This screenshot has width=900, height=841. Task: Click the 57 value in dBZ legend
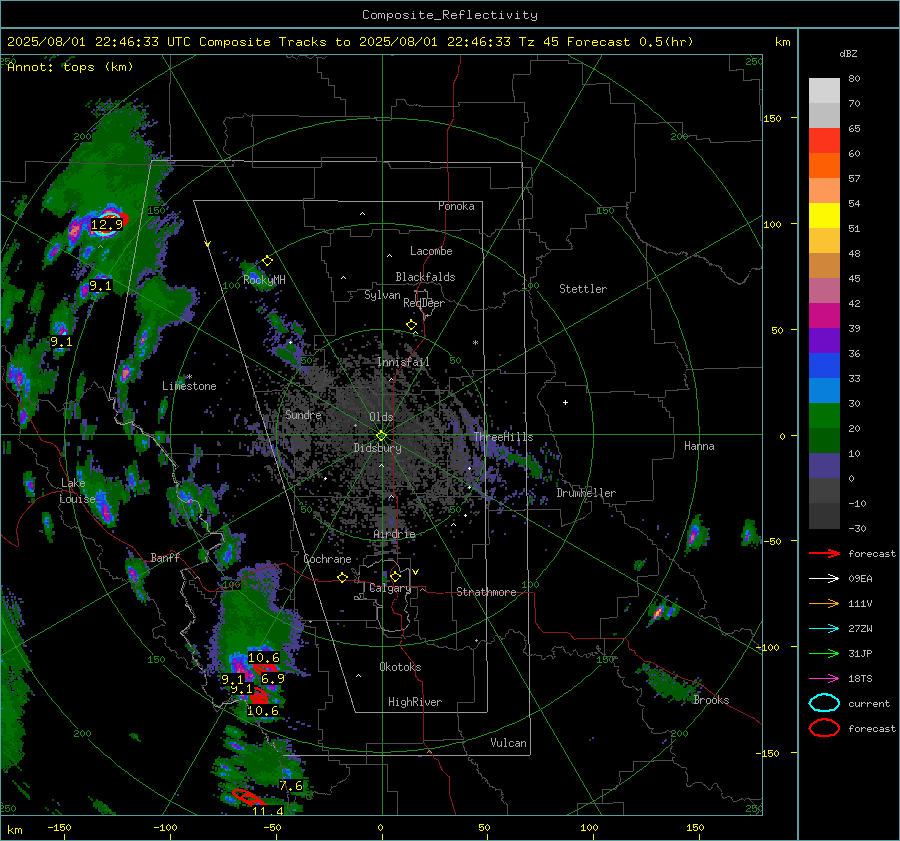point(854,179)
